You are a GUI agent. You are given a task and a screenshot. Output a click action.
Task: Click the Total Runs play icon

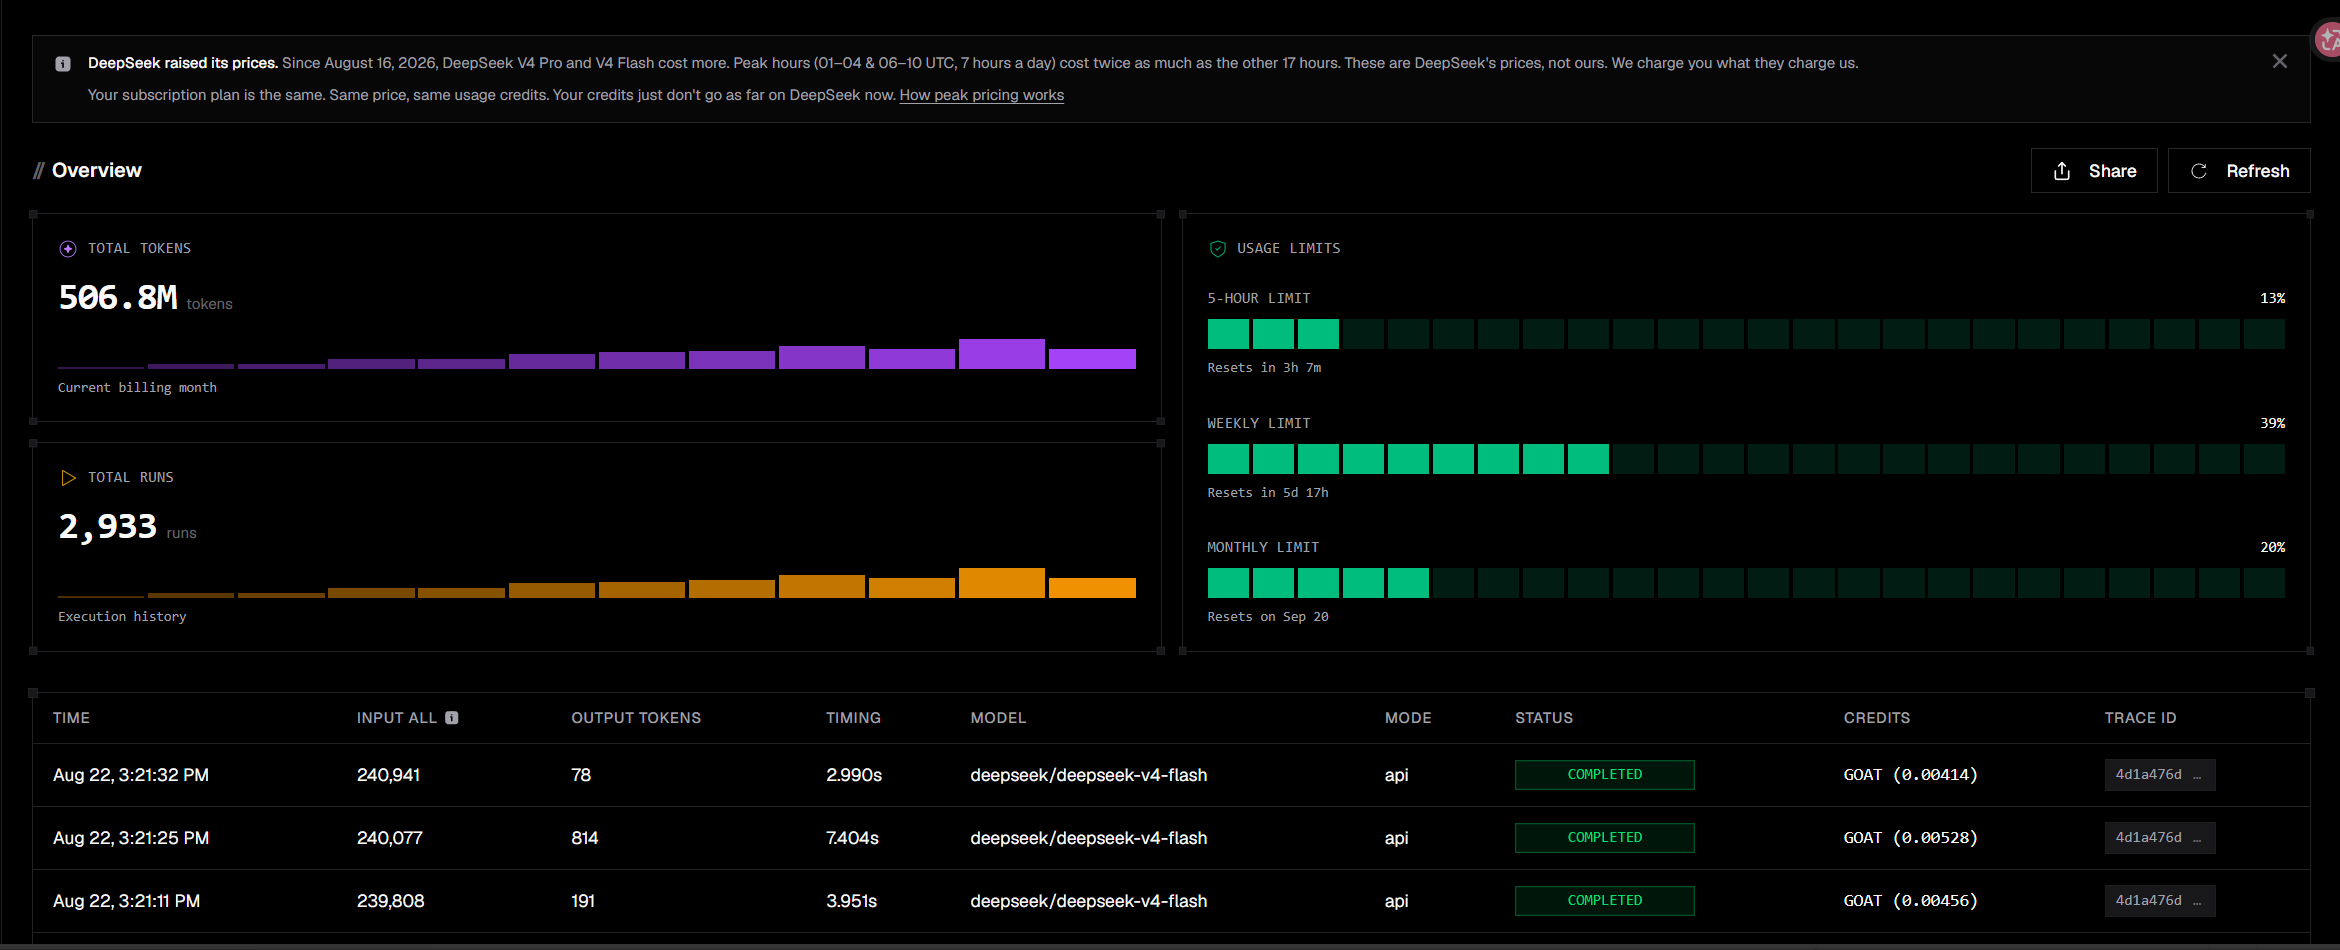pos(68,478)
